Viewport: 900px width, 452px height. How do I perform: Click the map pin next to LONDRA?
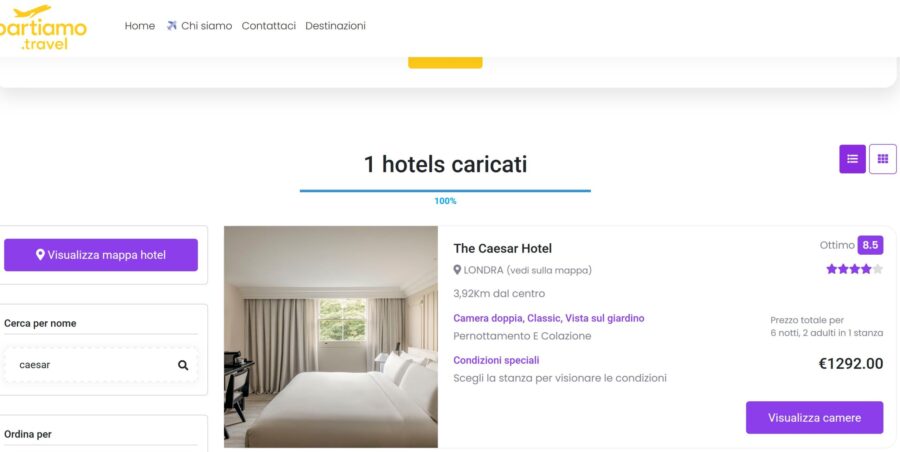(457, 270)
